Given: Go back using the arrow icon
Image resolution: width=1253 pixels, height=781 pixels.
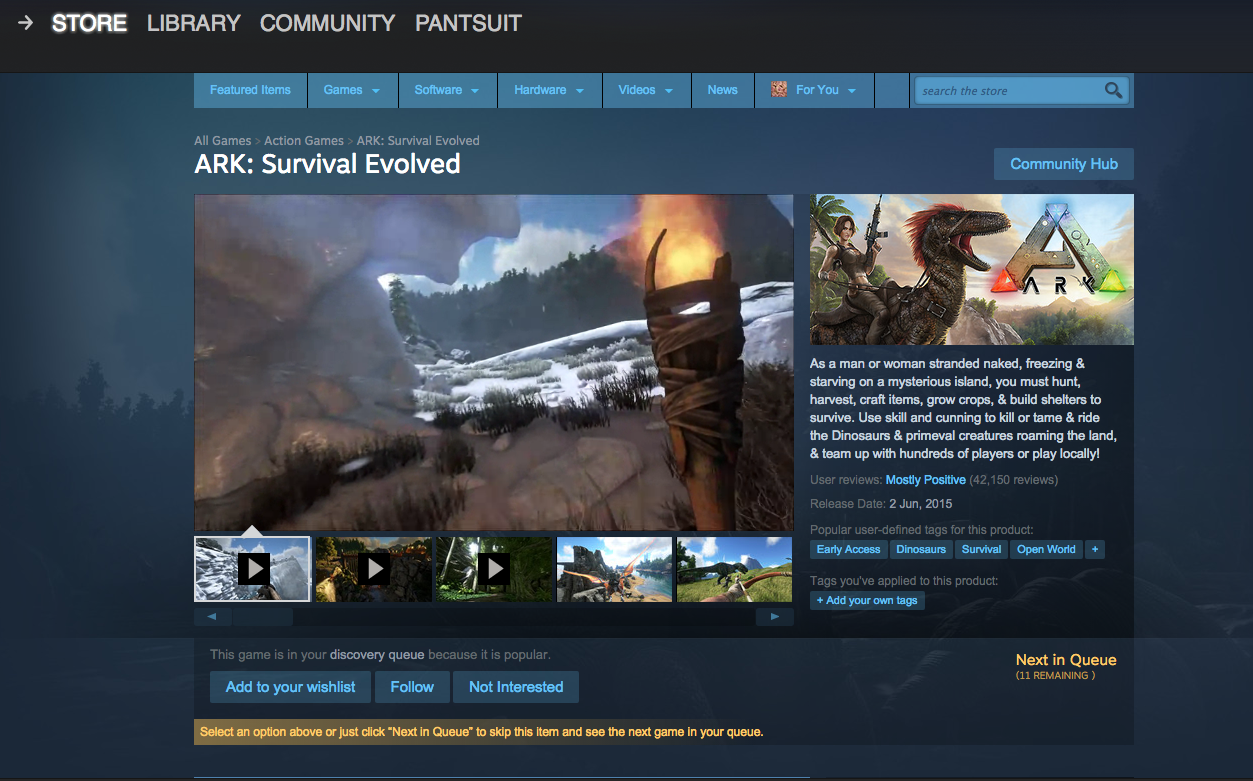Looking at the screenshot, I should pyautogui.click(x=25, y=22).
